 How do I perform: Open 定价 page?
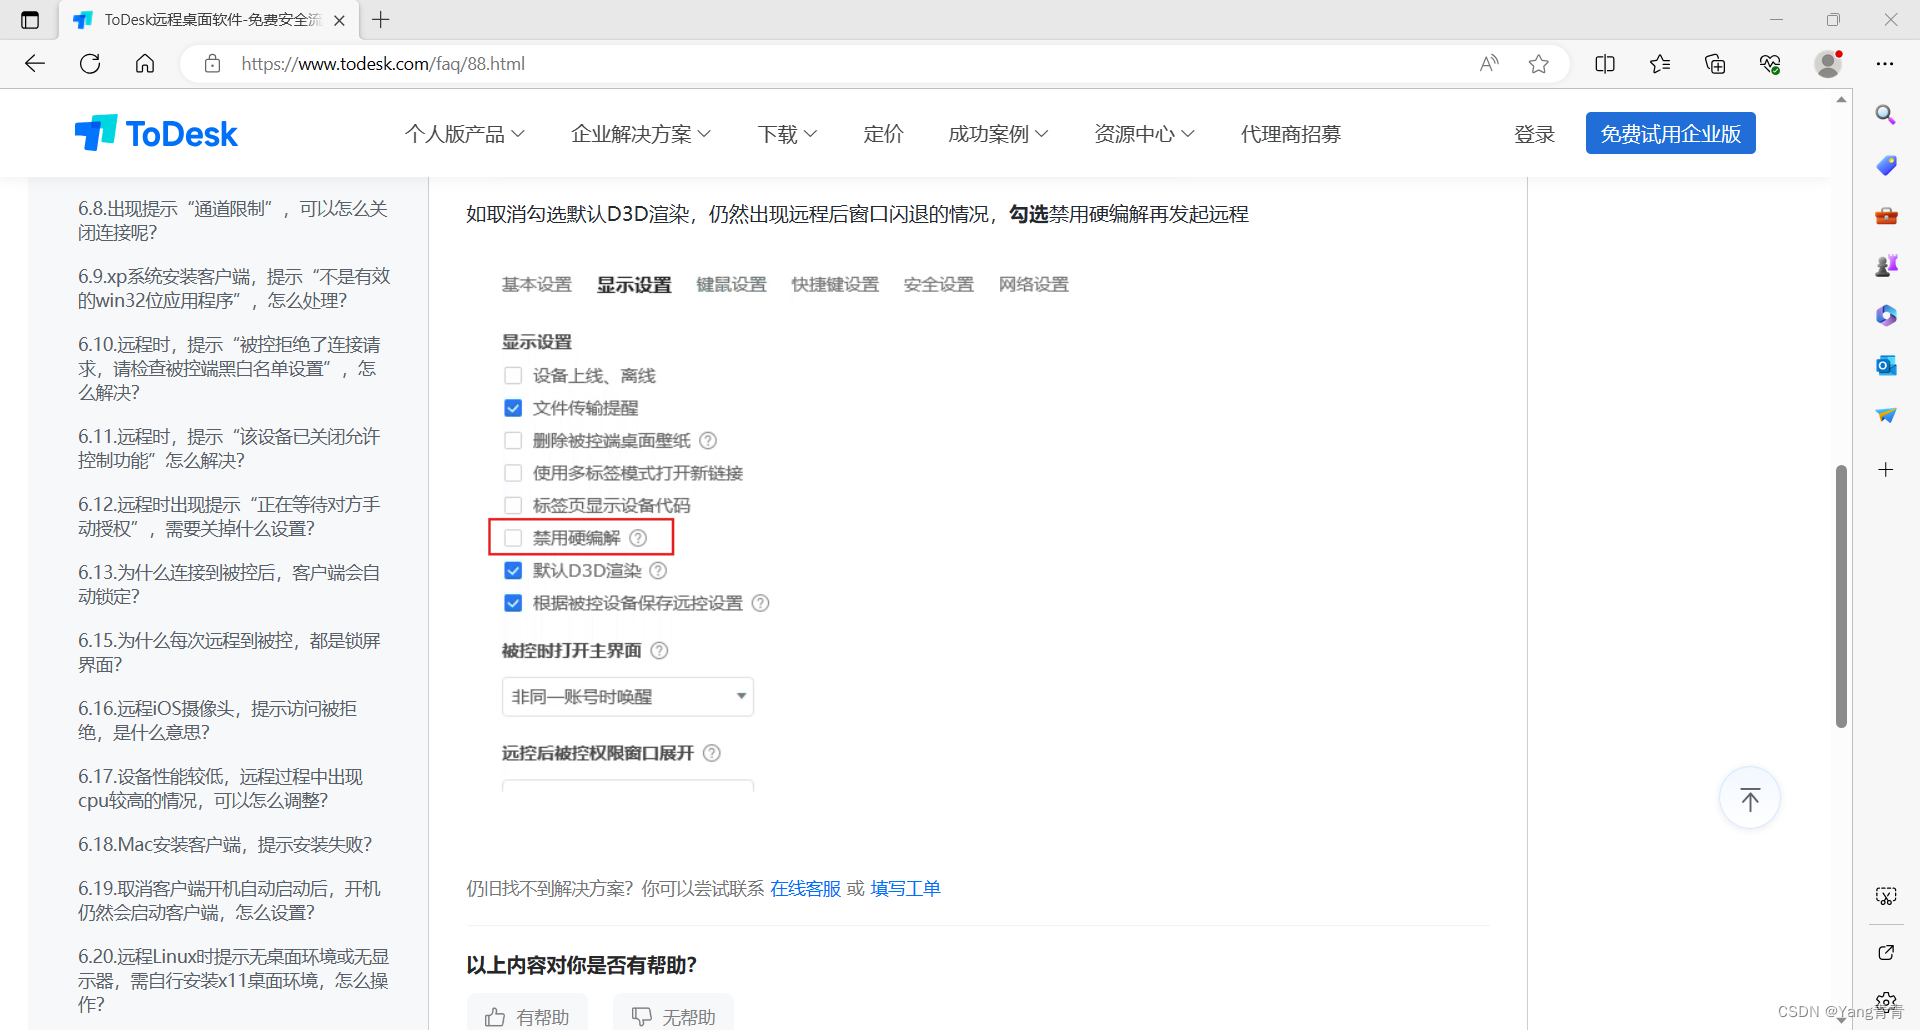(883, 134)
